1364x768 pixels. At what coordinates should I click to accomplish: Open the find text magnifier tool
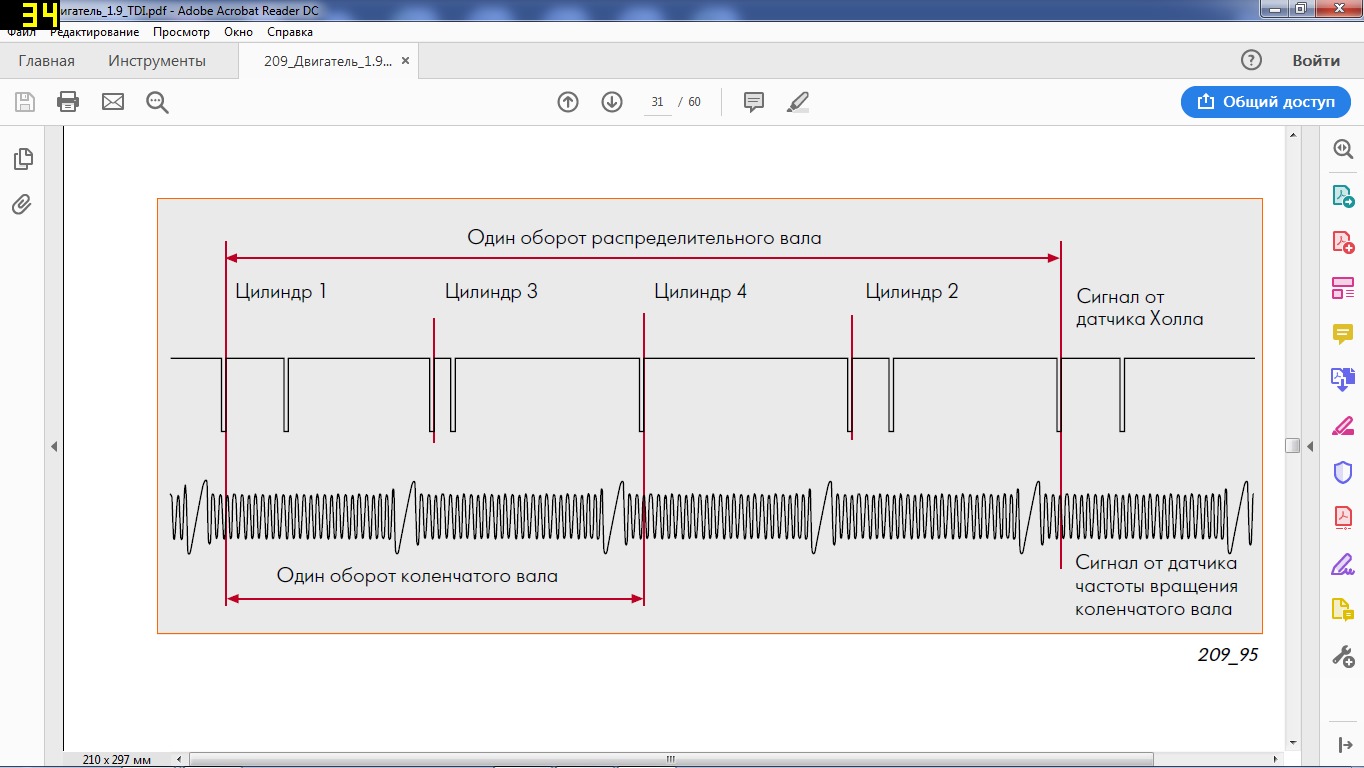(157, 102)
